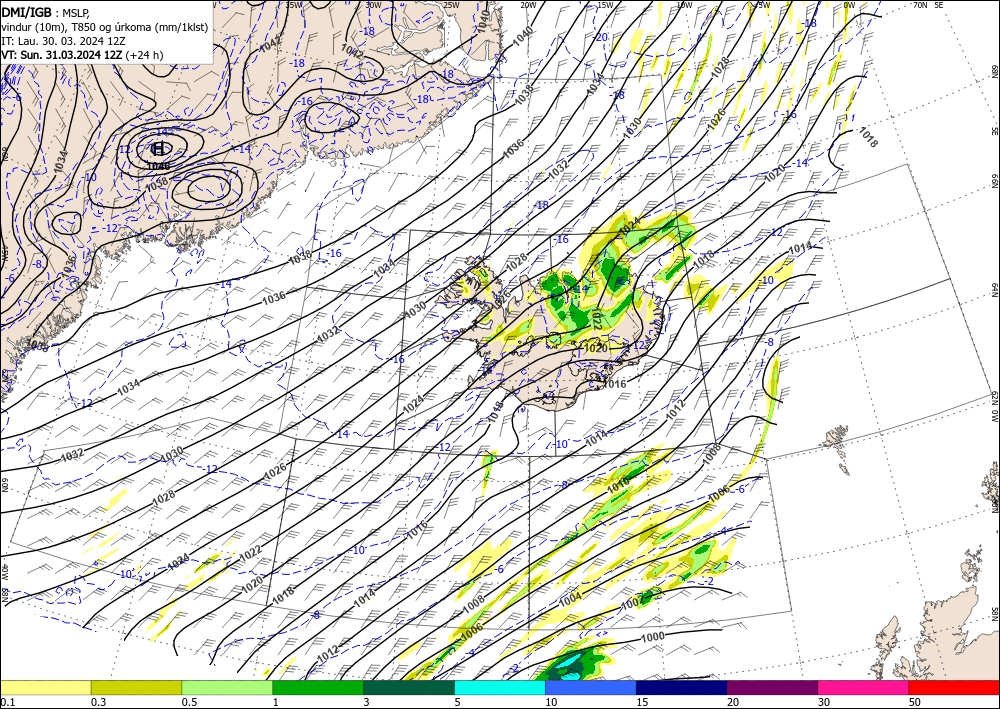Click the 1046 pressure label below the H

pos(158,166)
